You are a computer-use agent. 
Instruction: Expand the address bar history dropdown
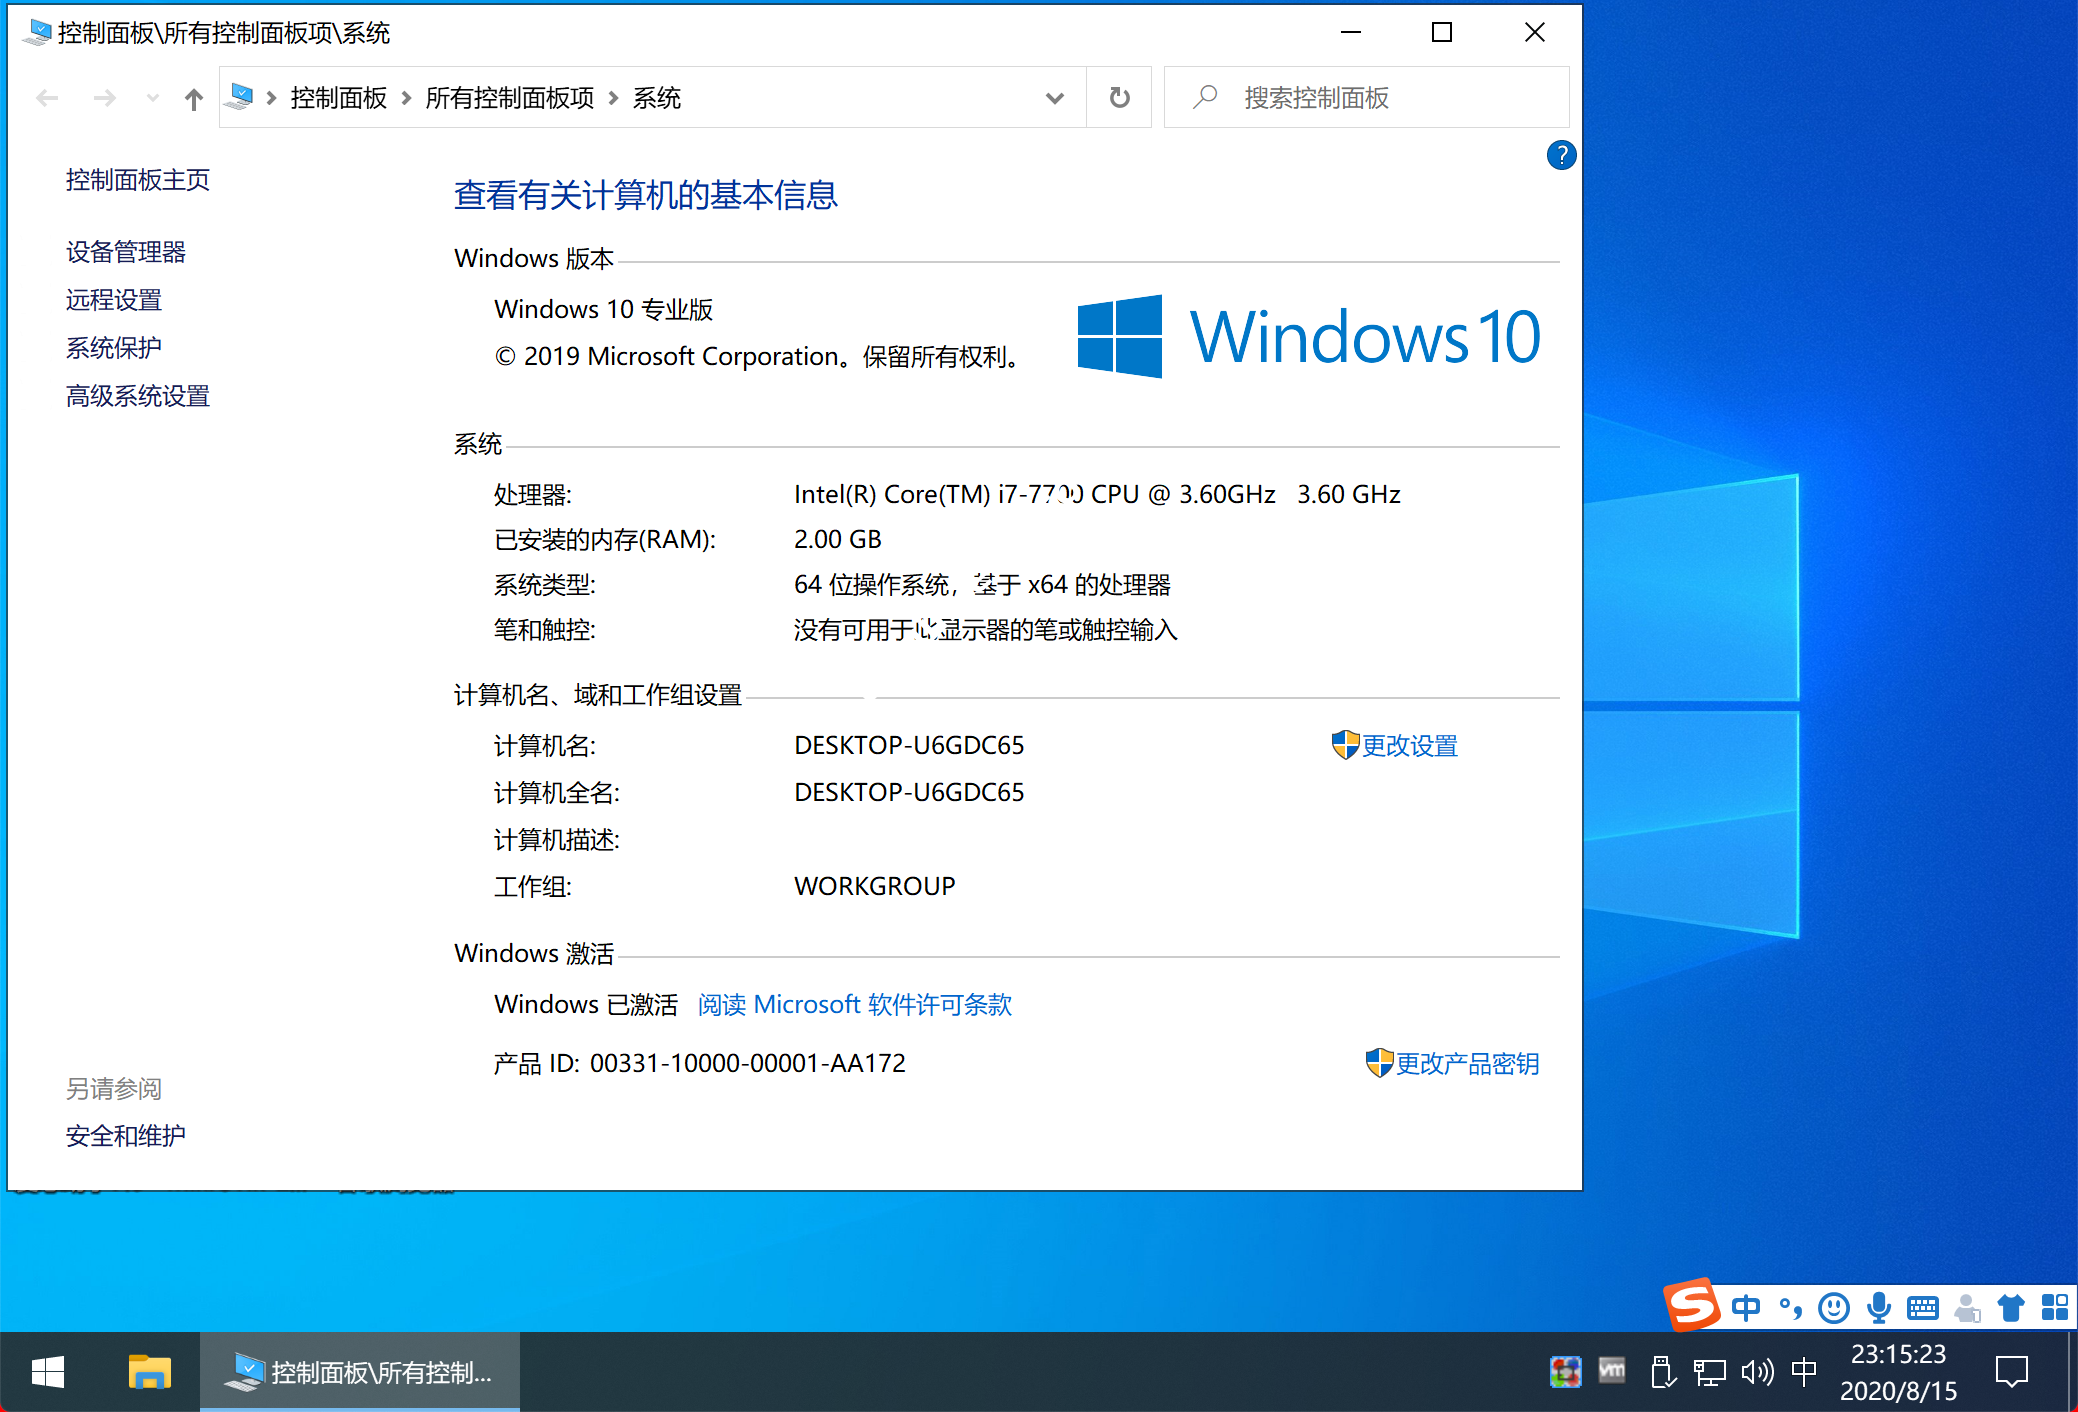coord(1054,98)
